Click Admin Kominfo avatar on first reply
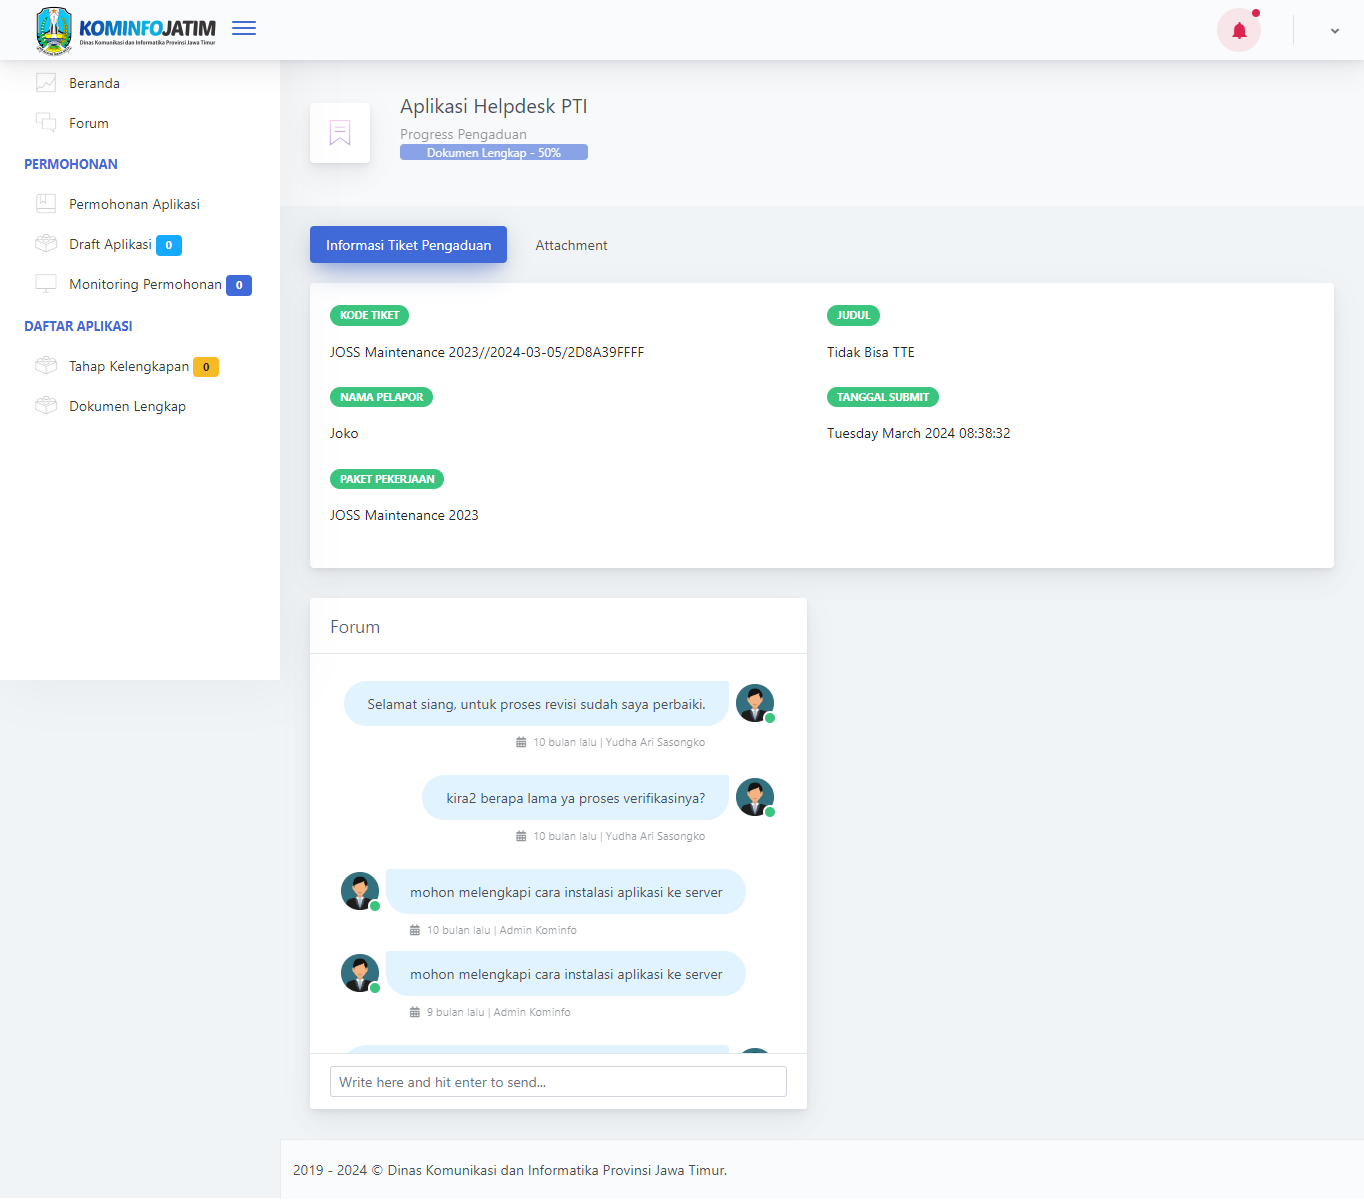The width and height of the screenshot is (1364, 1201). pos(359,891)
